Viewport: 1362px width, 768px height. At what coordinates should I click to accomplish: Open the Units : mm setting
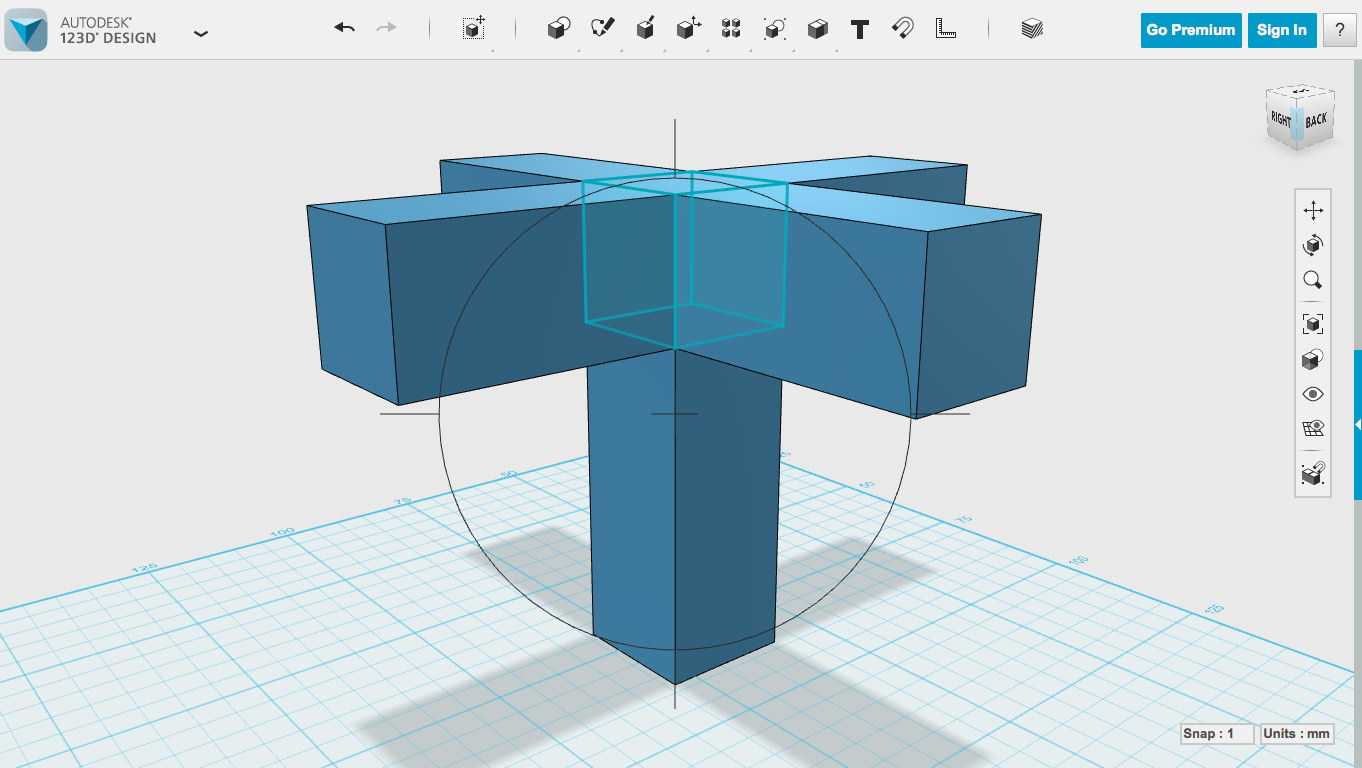(1297, 734)
